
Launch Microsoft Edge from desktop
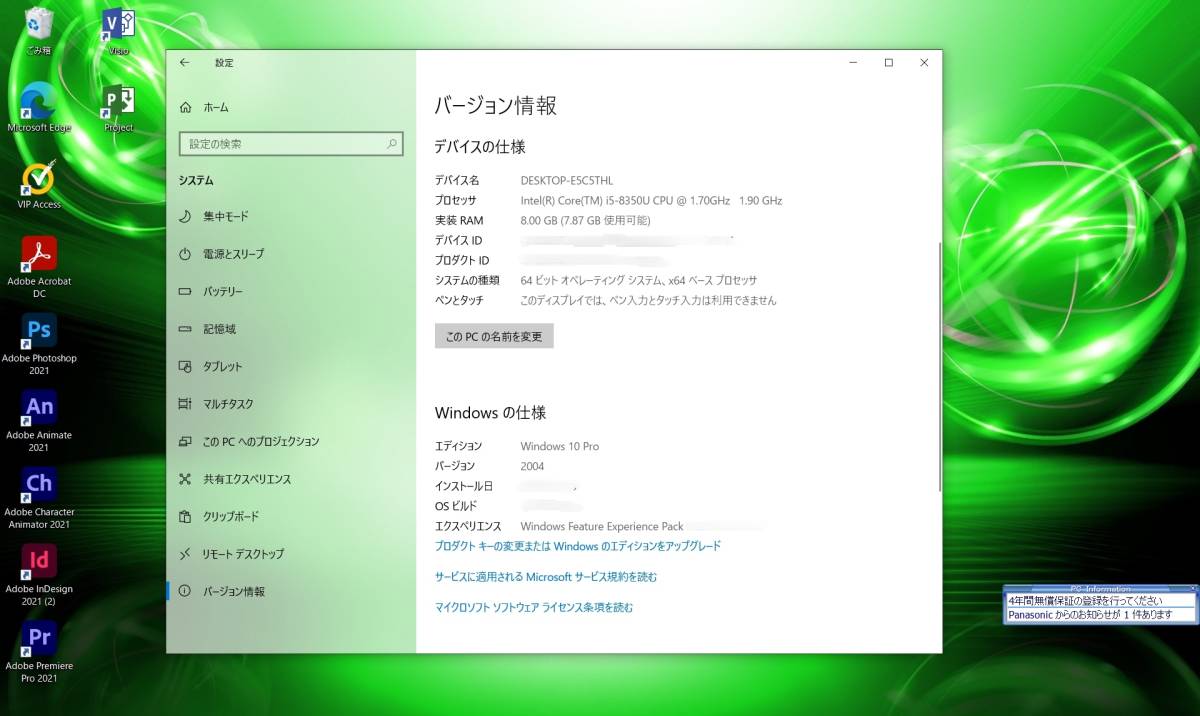(x=39, y=107)
